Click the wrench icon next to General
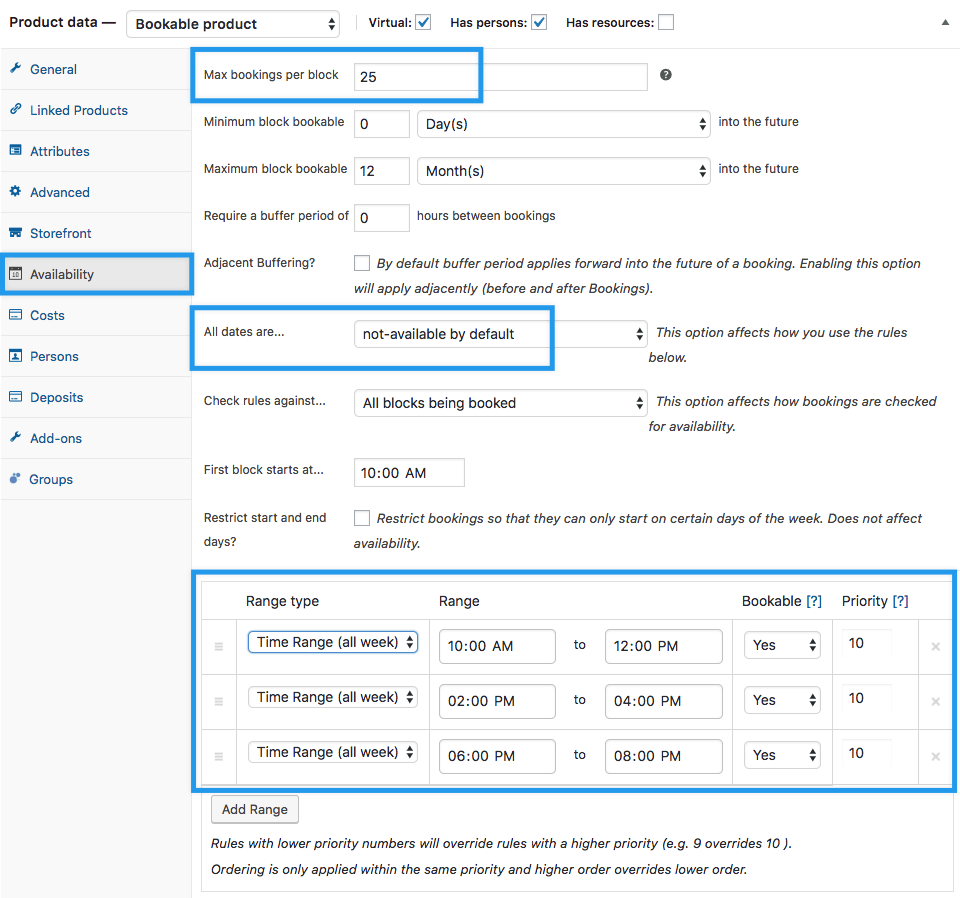Viewport: 960px width, 898px height. pos(15,69)
